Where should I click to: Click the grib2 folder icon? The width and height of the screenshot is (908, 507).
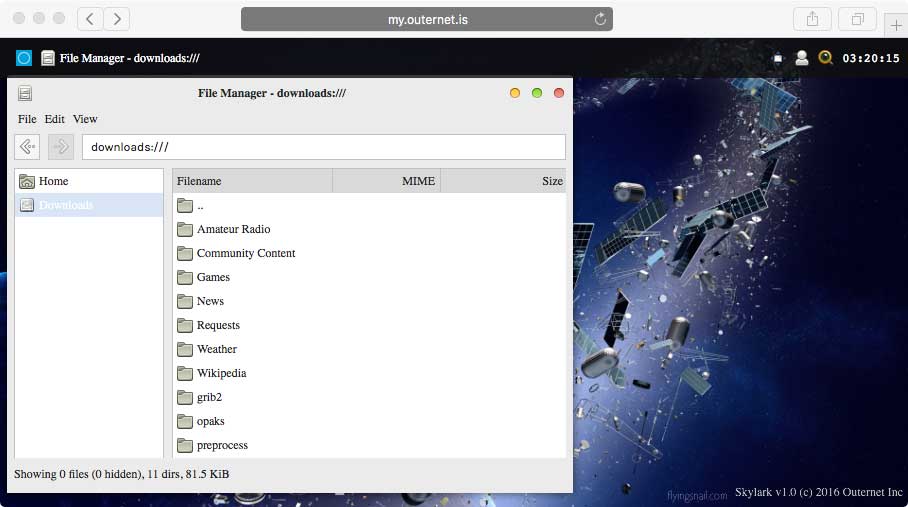[x=185, y=398]
